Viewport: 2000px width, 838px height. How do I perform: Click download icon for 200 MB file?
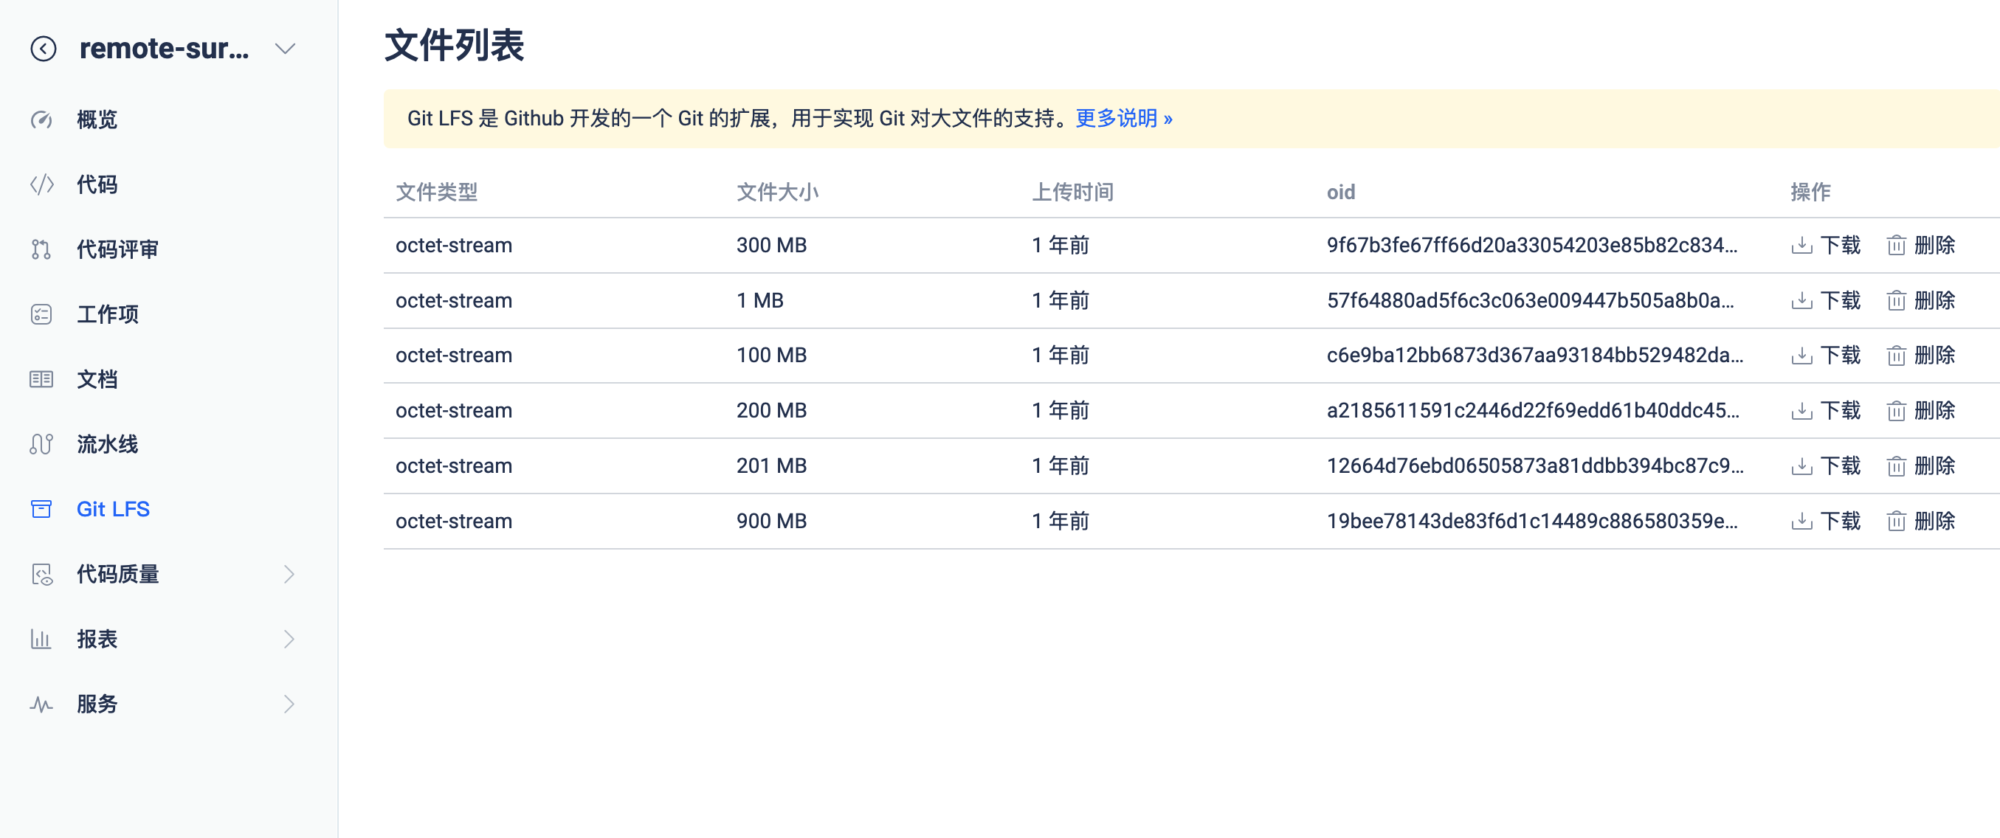coord(1801,411)
